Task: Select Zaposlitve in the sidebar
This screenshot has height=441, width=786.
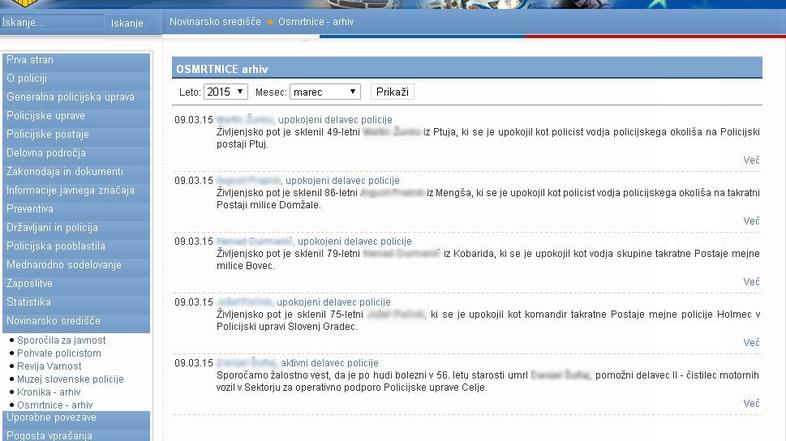Action: point(29,284)
